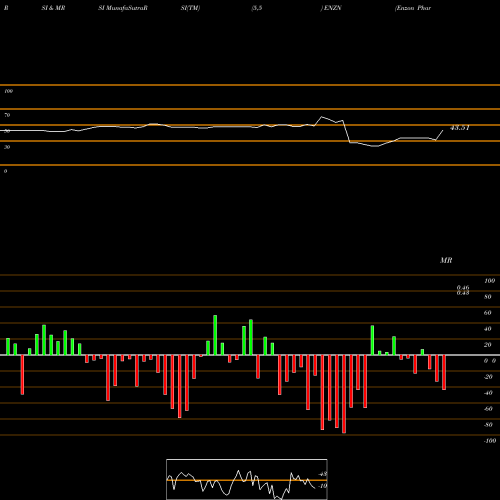Screen dimensions: 500x500
Task: Click the -40 label on histogram scale
Action: tap(488, 393)
